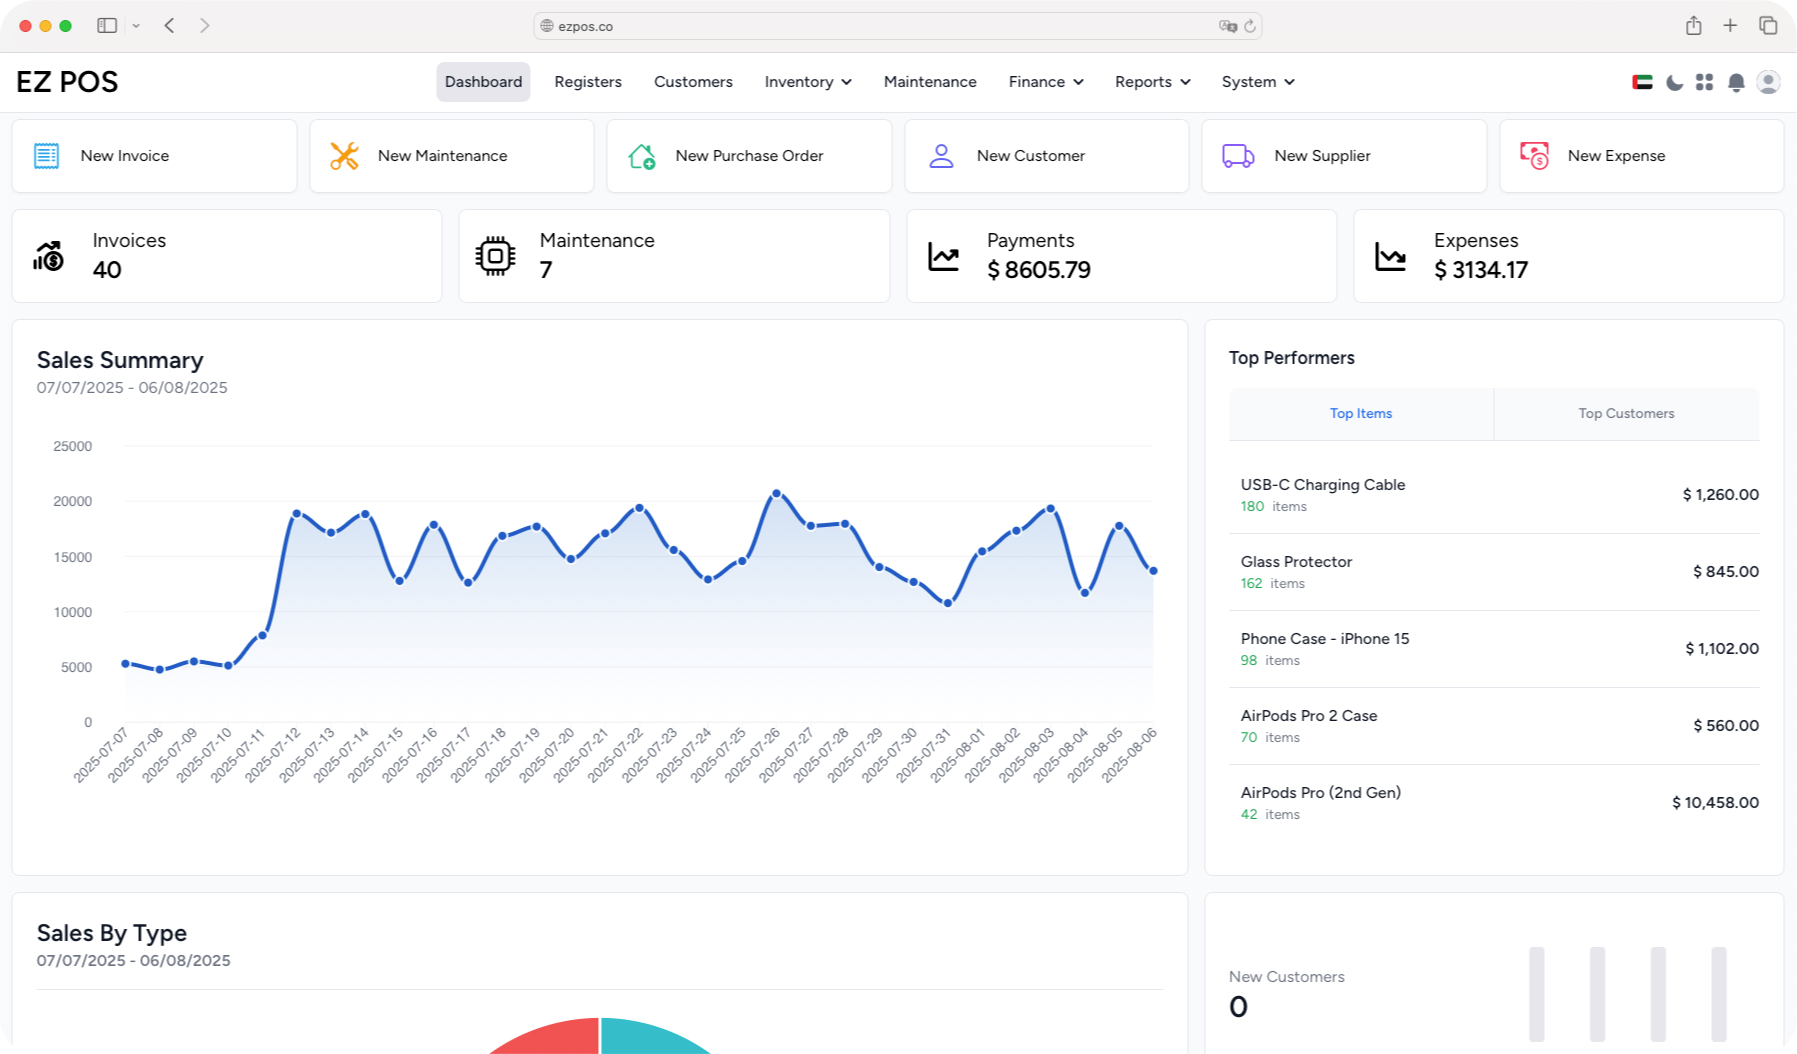The width and height of the screenshot is (1797, 1054).
Task: Click the browser sidebar toggle icon
Action: (107, 26)
